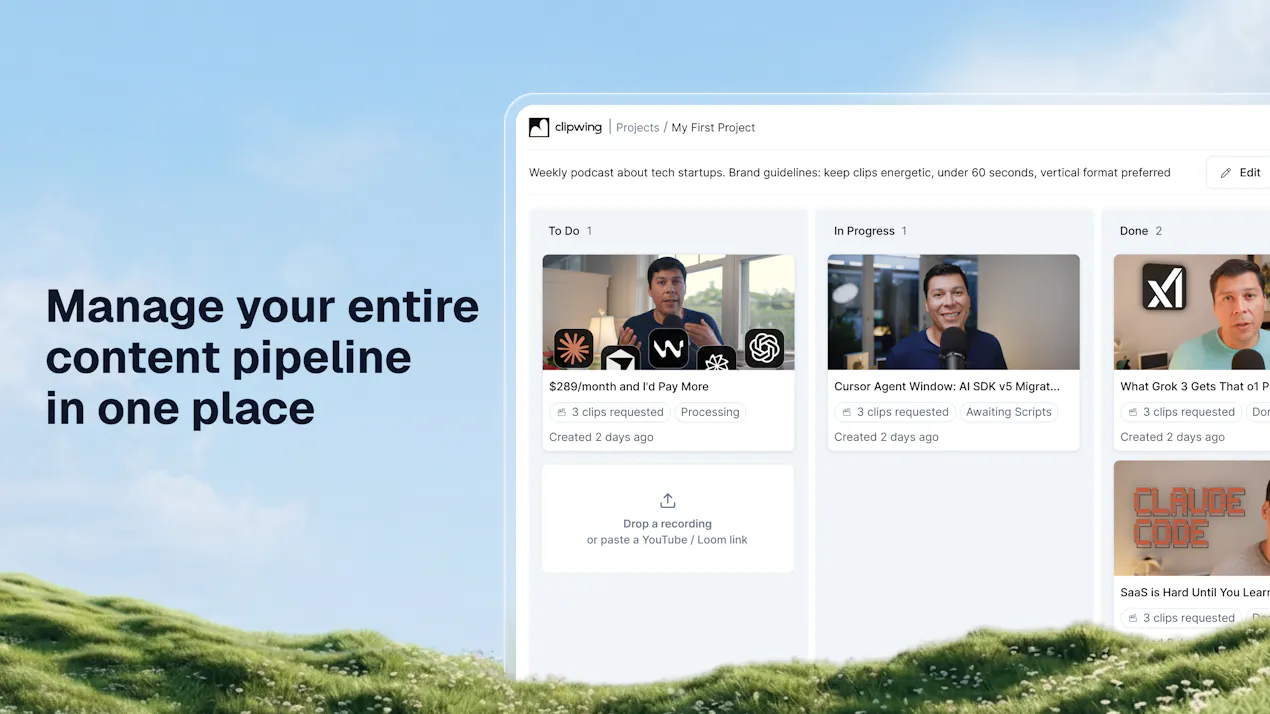The width and height of the screenshot is (1270, 714).
Task: Click the W logo icon on first thumbnail
Action: (x=668, y=348)
